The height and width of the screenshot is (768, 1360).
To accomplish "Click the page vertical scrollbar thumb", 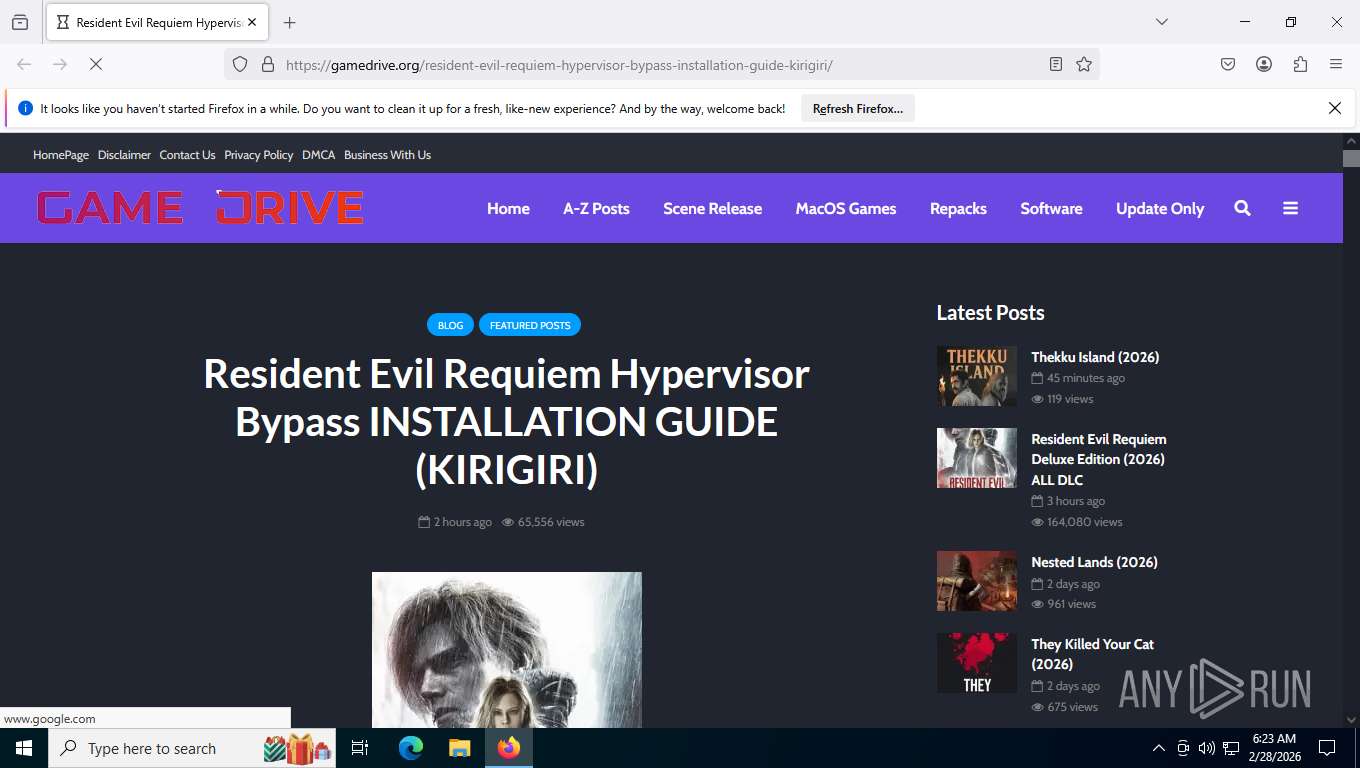I will (x=1351, y=158).
